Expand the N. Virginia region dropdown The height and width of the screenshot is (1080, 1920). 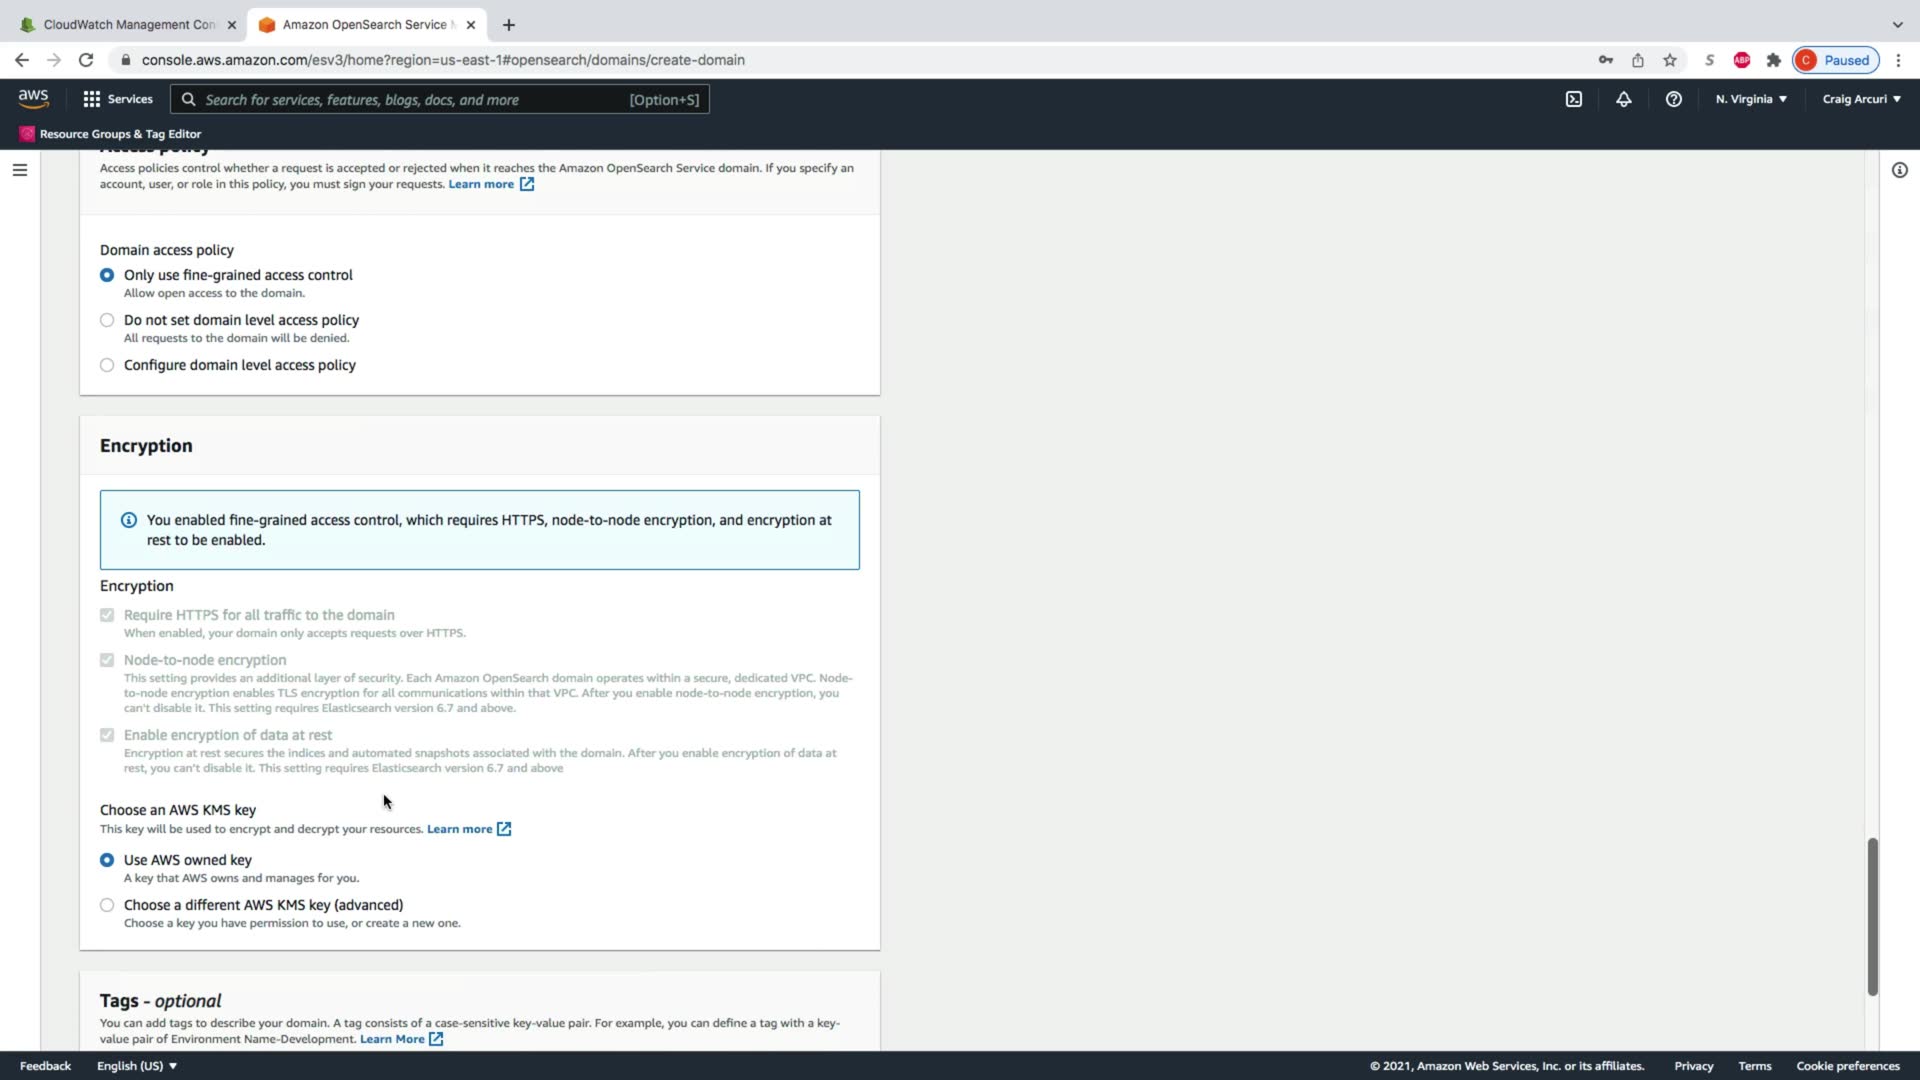click(1750, 99)
